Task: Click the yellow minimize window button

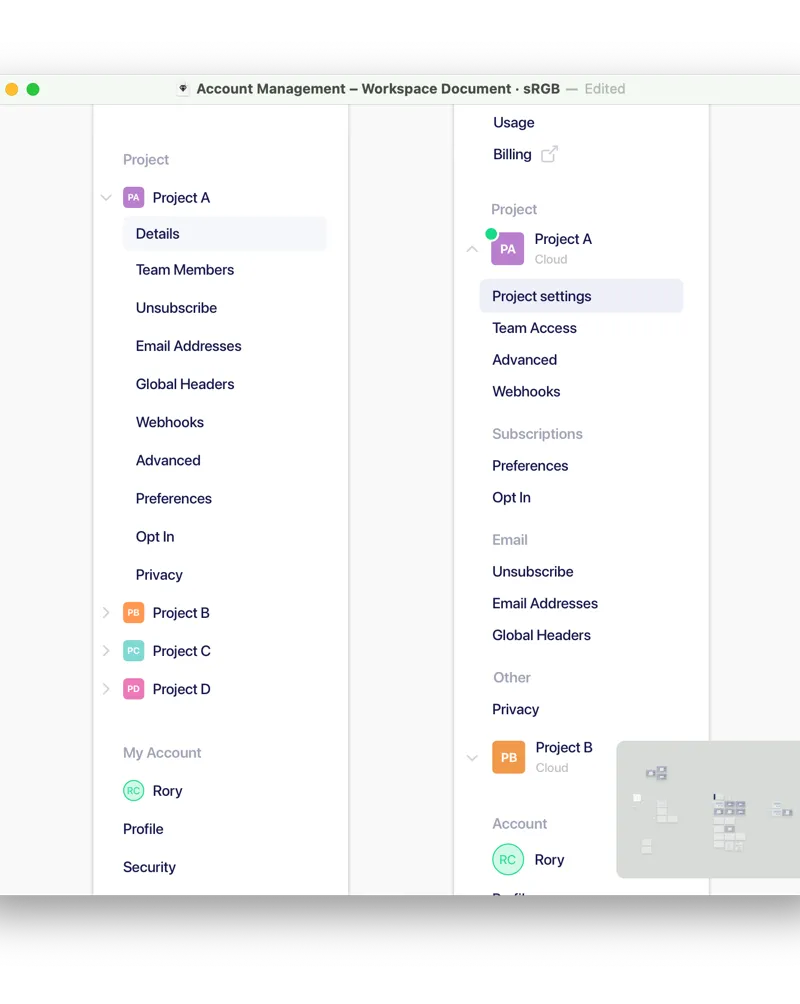Action: 12,89
